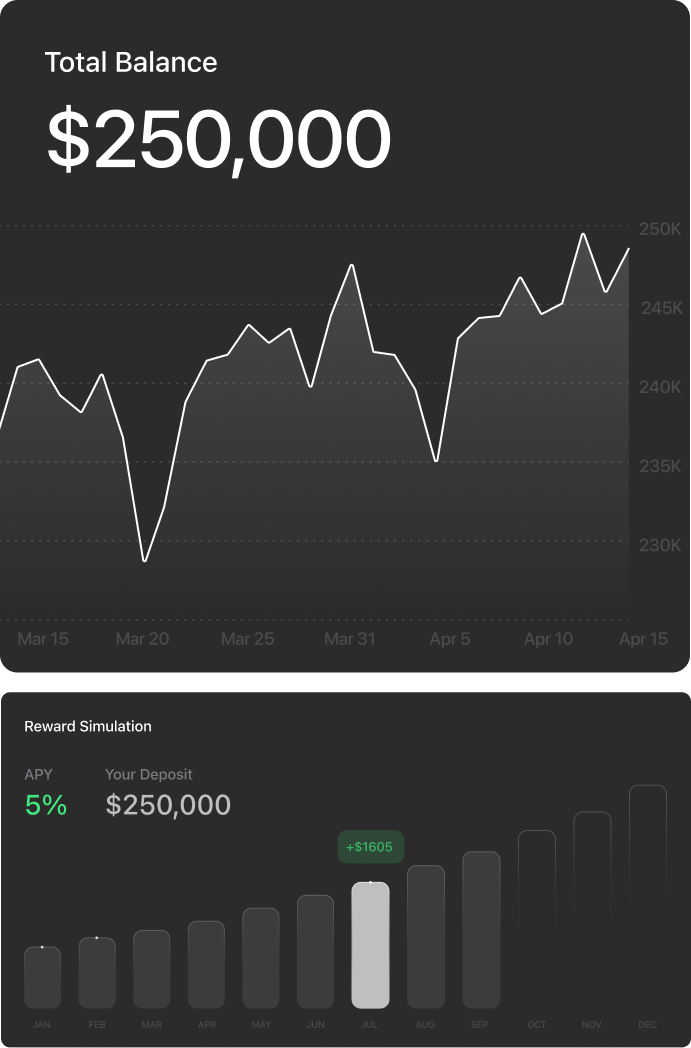Click the Mar 31 axis date
Viewport: 691px width, 1048px height.
(350, 639)
